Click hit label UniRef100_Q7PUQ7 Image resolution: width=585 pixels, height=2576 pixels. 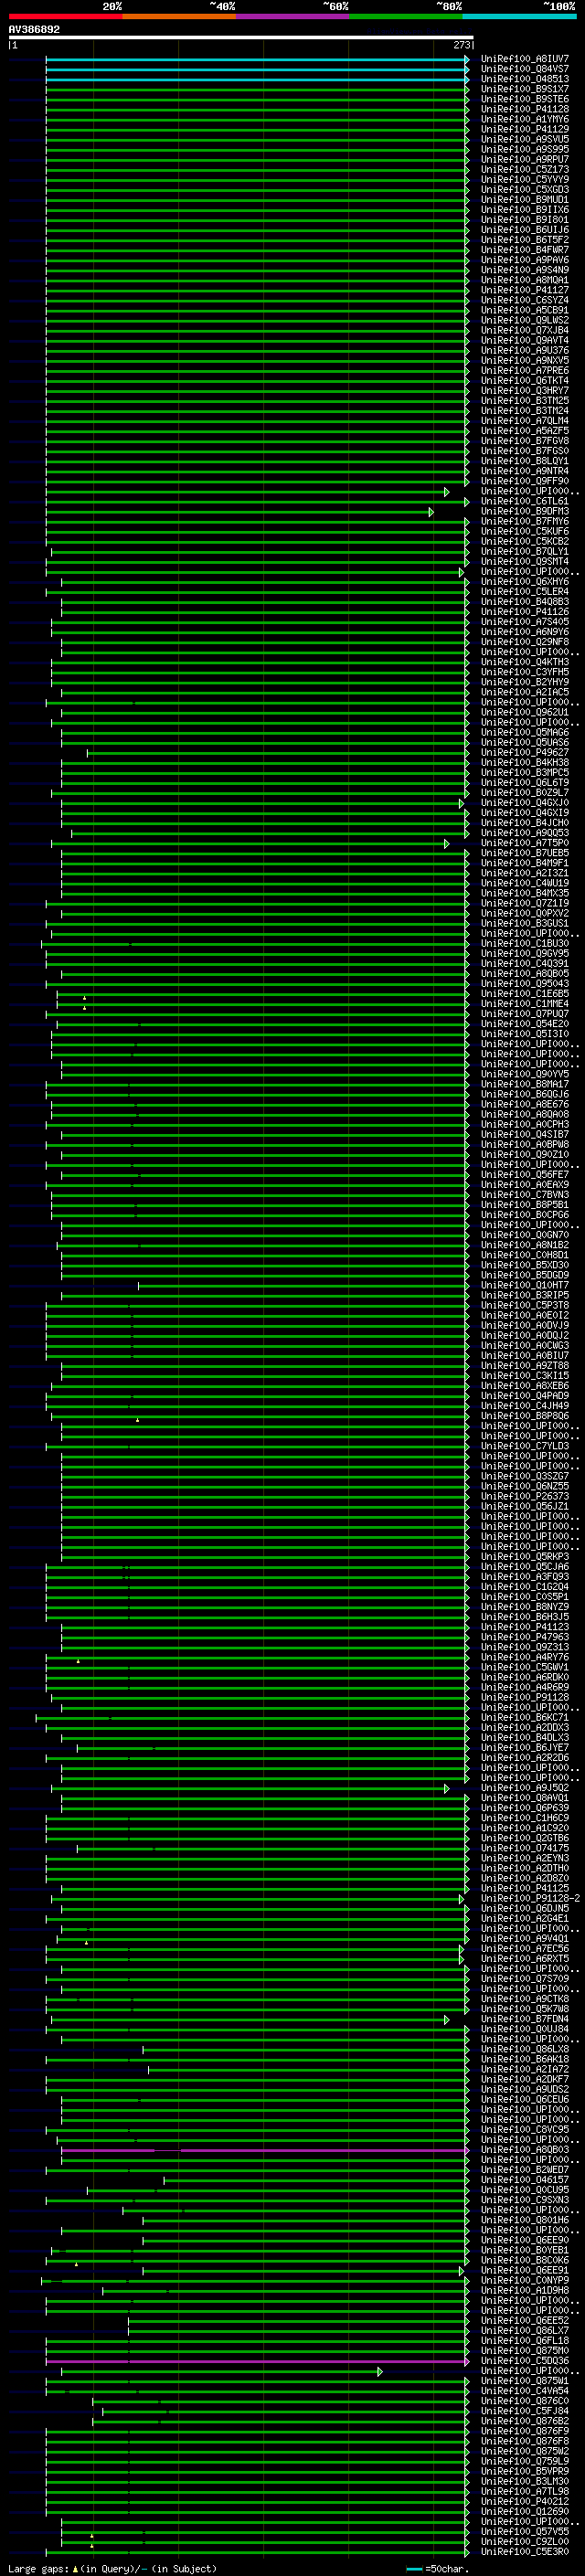point(524,1015)
